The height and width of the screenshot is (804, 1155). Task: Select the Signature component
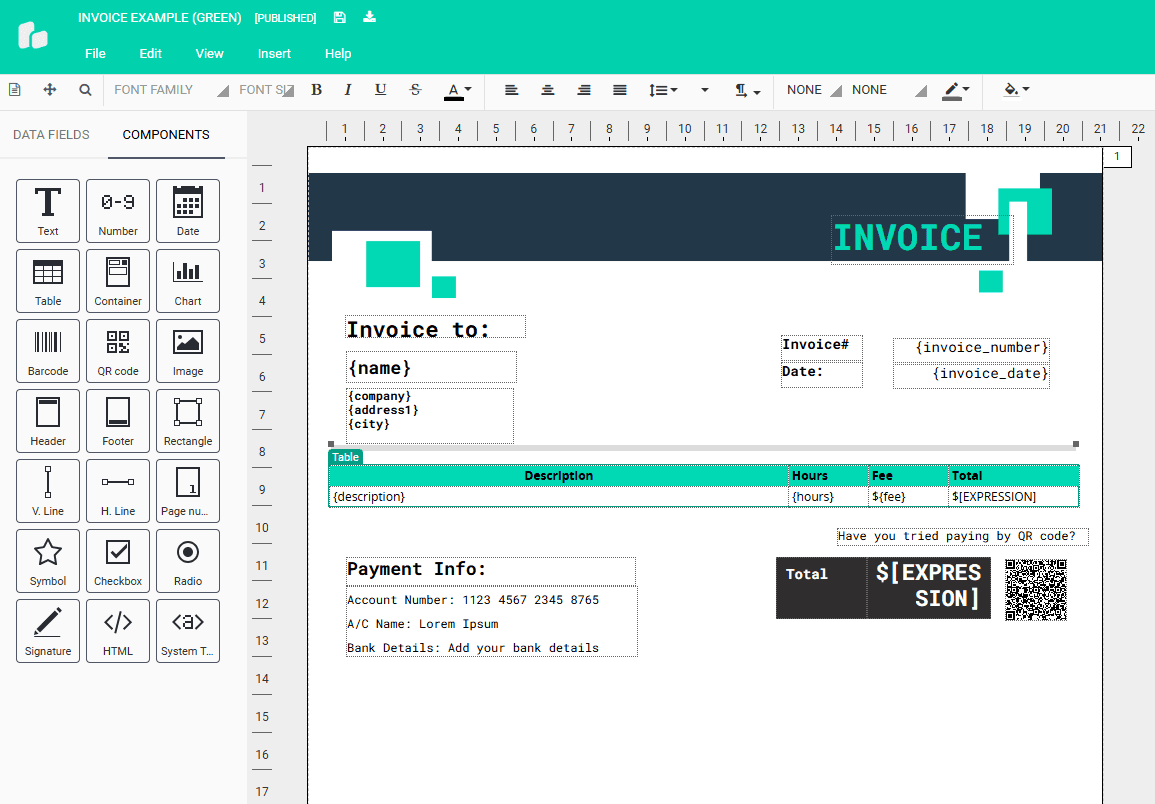(x=47, y=630)
